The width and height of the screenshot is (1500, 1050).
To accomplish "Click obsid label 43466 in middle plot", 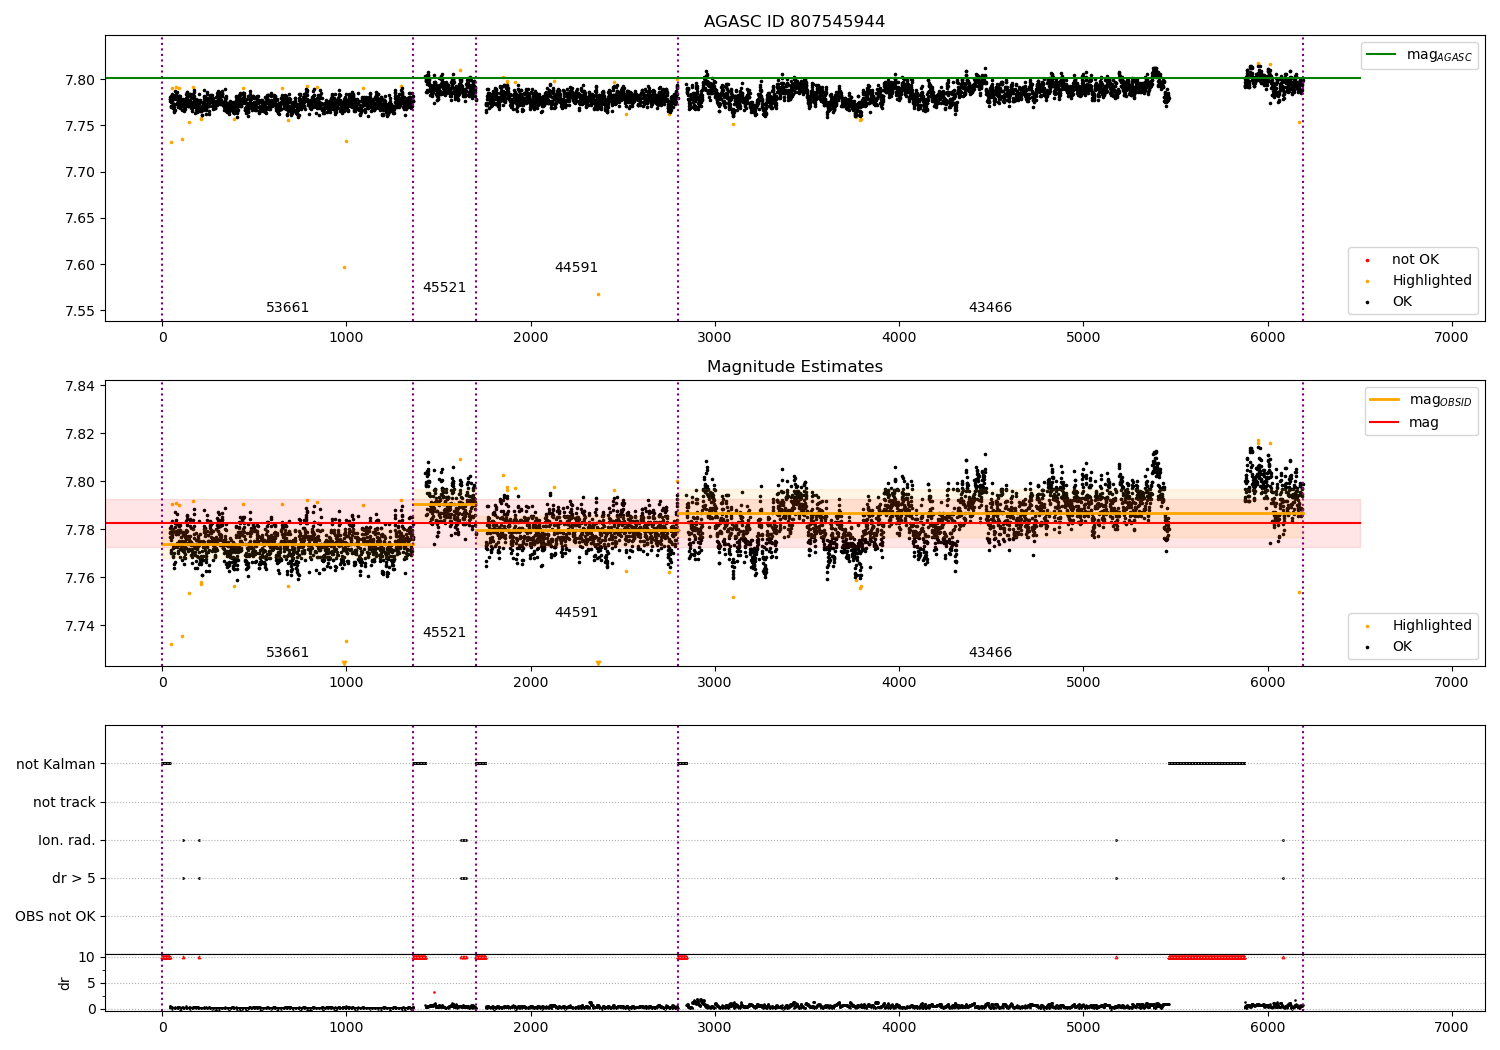I will click(990, 653).
